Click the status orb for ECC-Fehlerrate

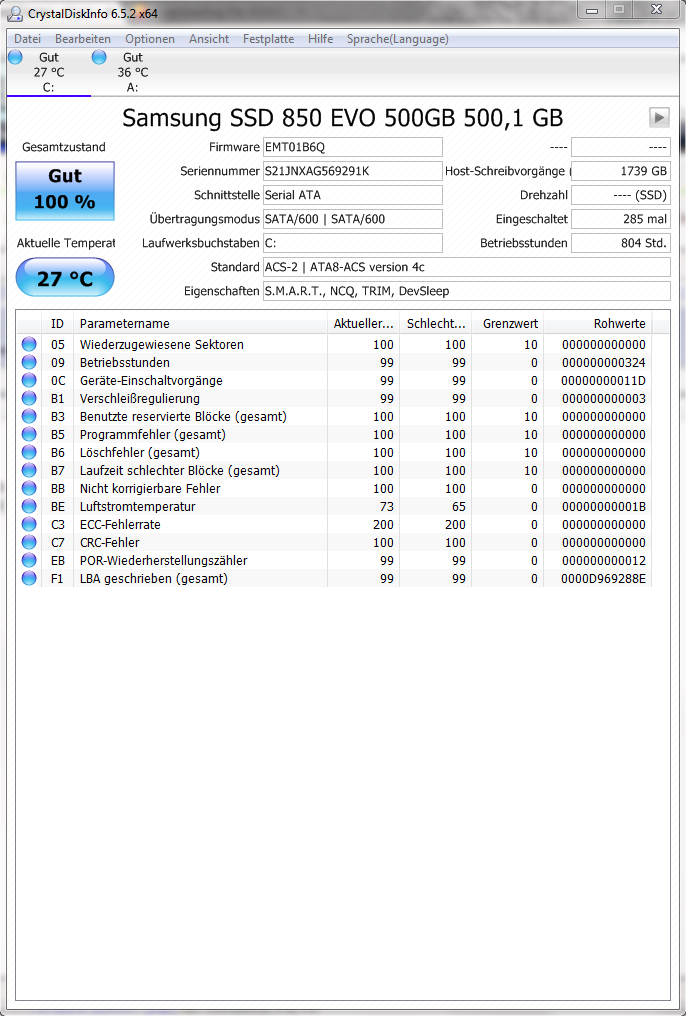pos(29,524)
